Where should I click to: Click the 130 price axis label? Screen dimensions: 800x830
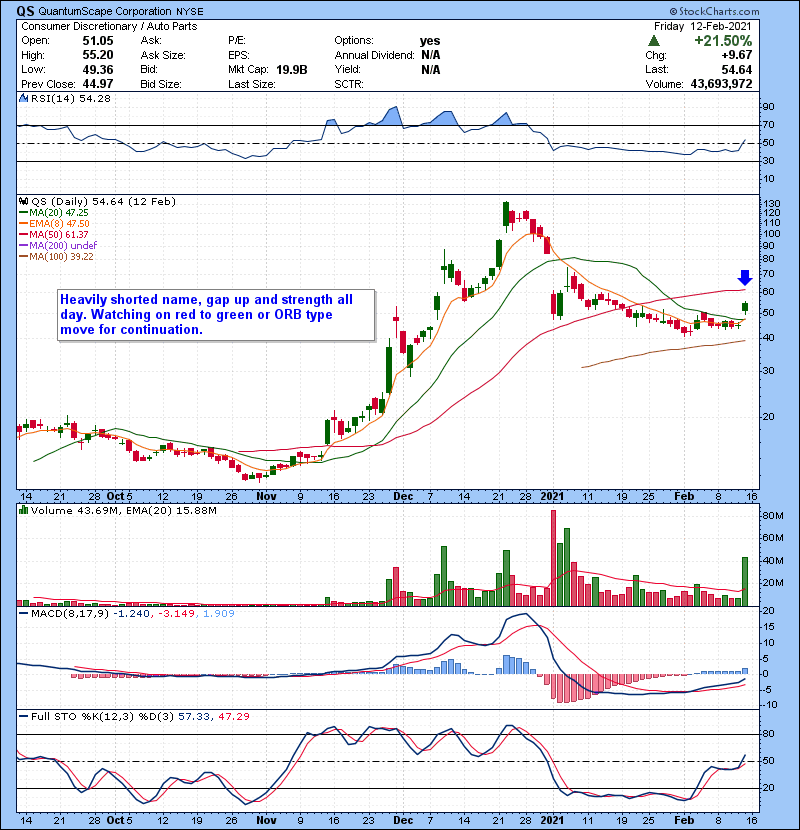[771, 204]
